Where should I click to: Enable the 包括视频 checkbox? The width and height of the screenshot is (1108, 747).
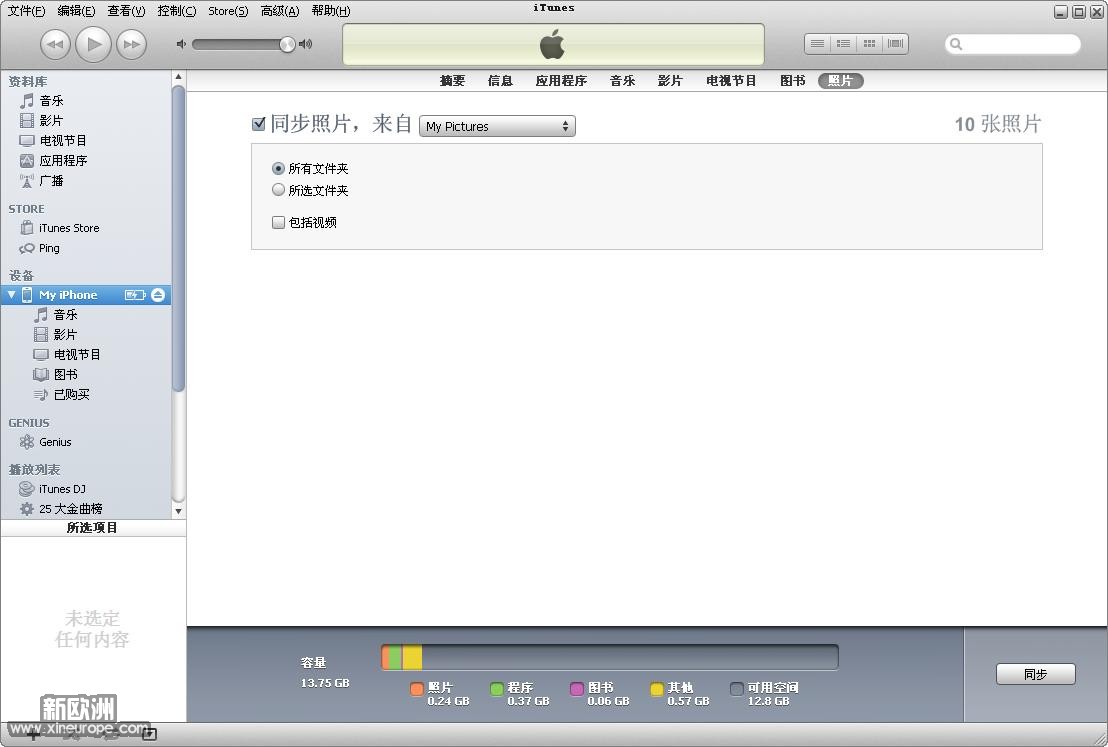[278, 222]
